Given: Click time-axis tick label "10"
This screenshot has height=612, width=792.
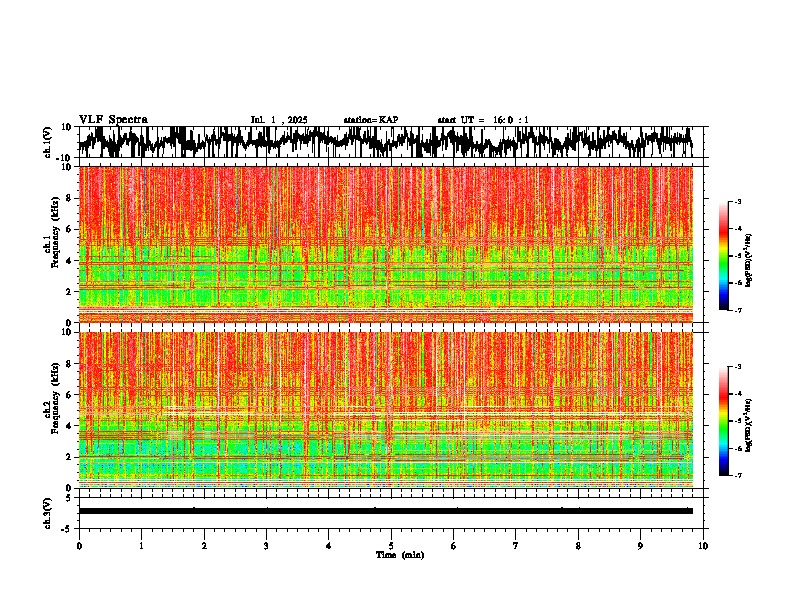Looking at the screenshot, I should point(703,546).
